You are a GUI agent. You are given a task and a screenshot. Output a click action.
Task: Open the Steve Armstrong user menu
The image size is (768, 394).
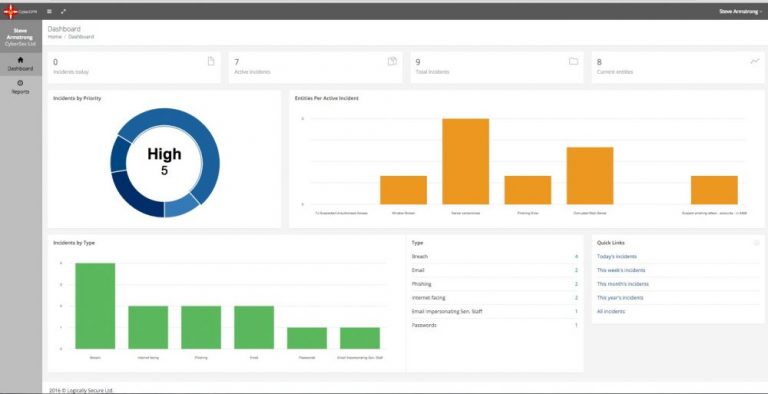click(x=740, y=11)
